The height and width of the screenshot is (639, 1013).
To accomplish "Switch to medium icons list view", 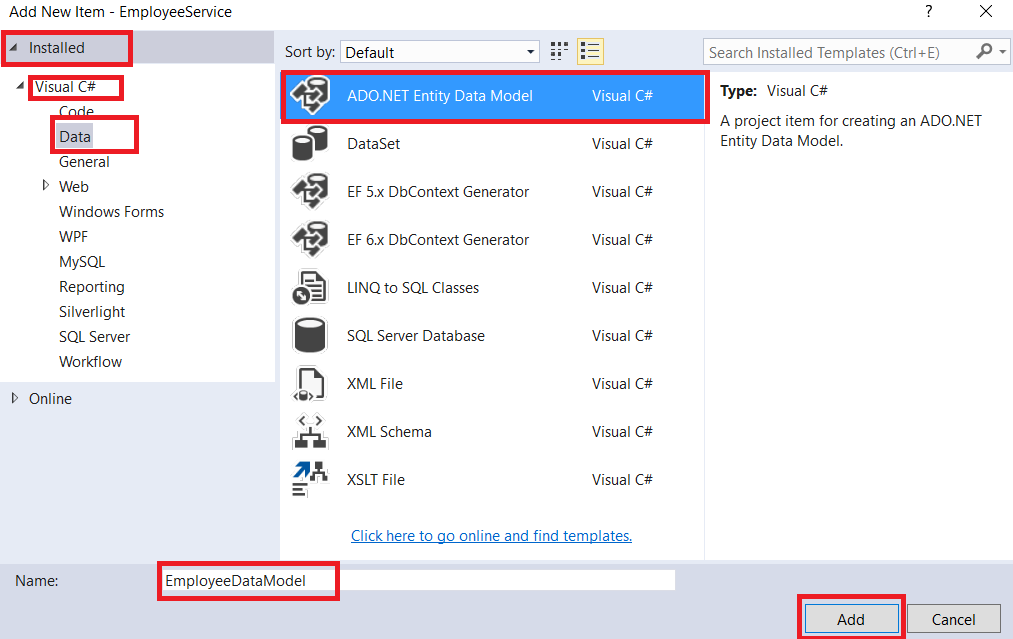I will (590, 52).
